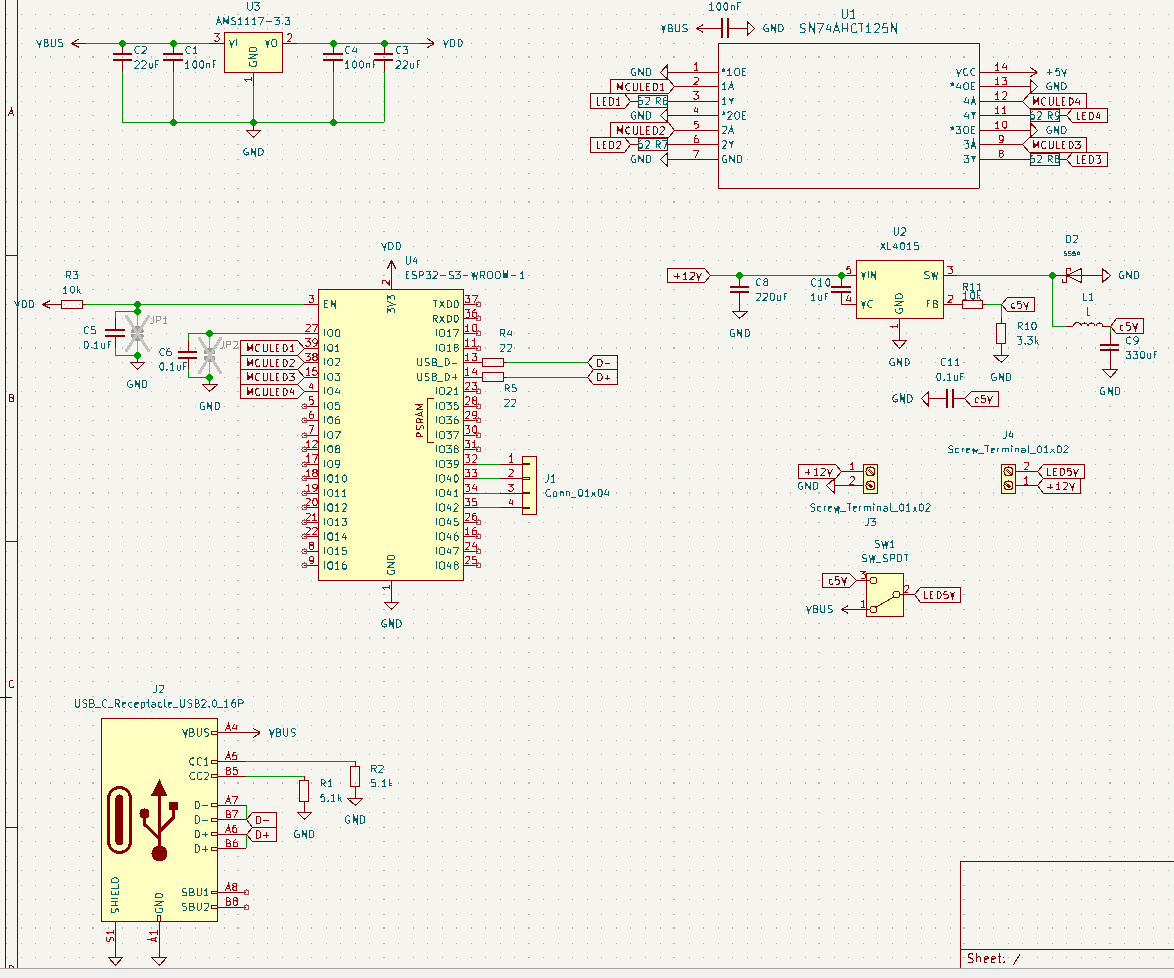
Task: Select the 10k resistor R3
Action: click(x=72, y=305)
